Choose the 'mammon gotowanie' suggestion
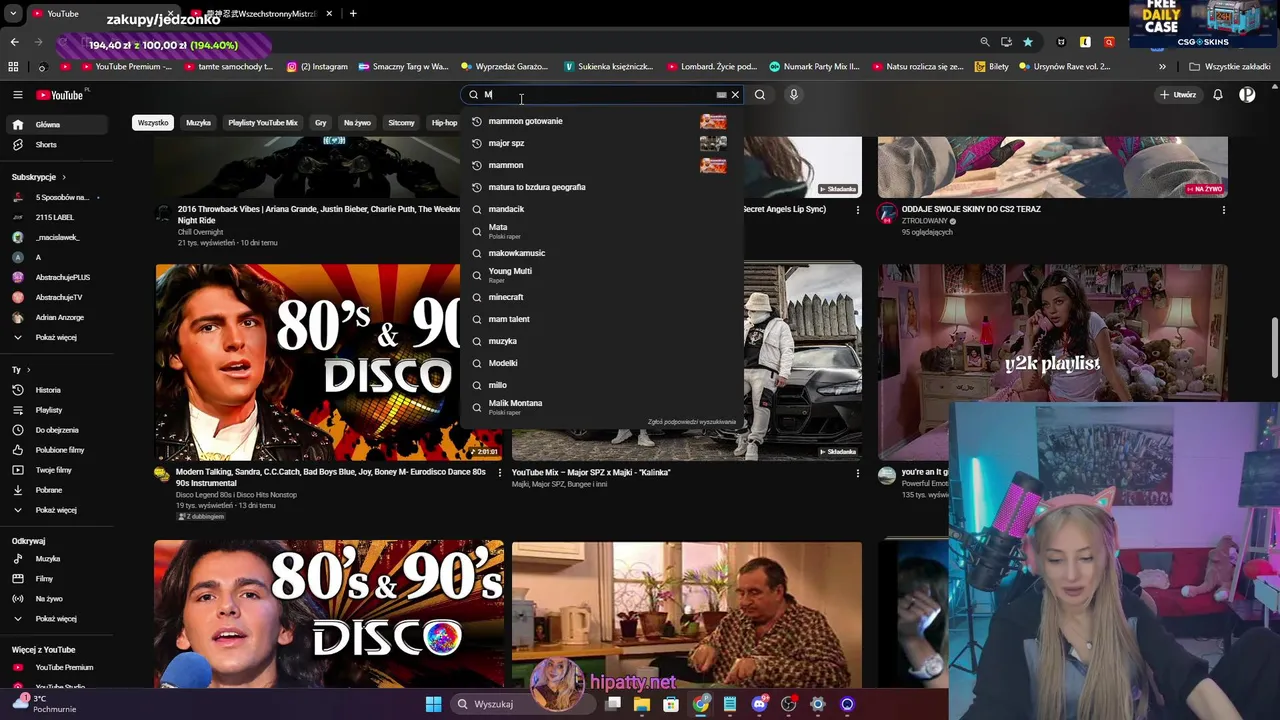The image size is (1280, 720). click(600, 121)
